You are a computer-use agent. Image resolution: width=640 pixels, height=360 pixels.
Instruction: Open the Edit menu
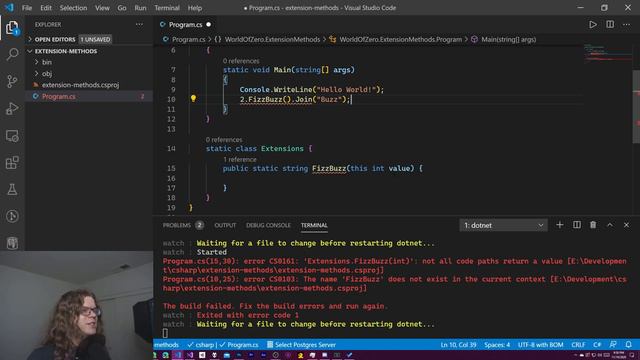pyautogui.click(x=46, y=8)
